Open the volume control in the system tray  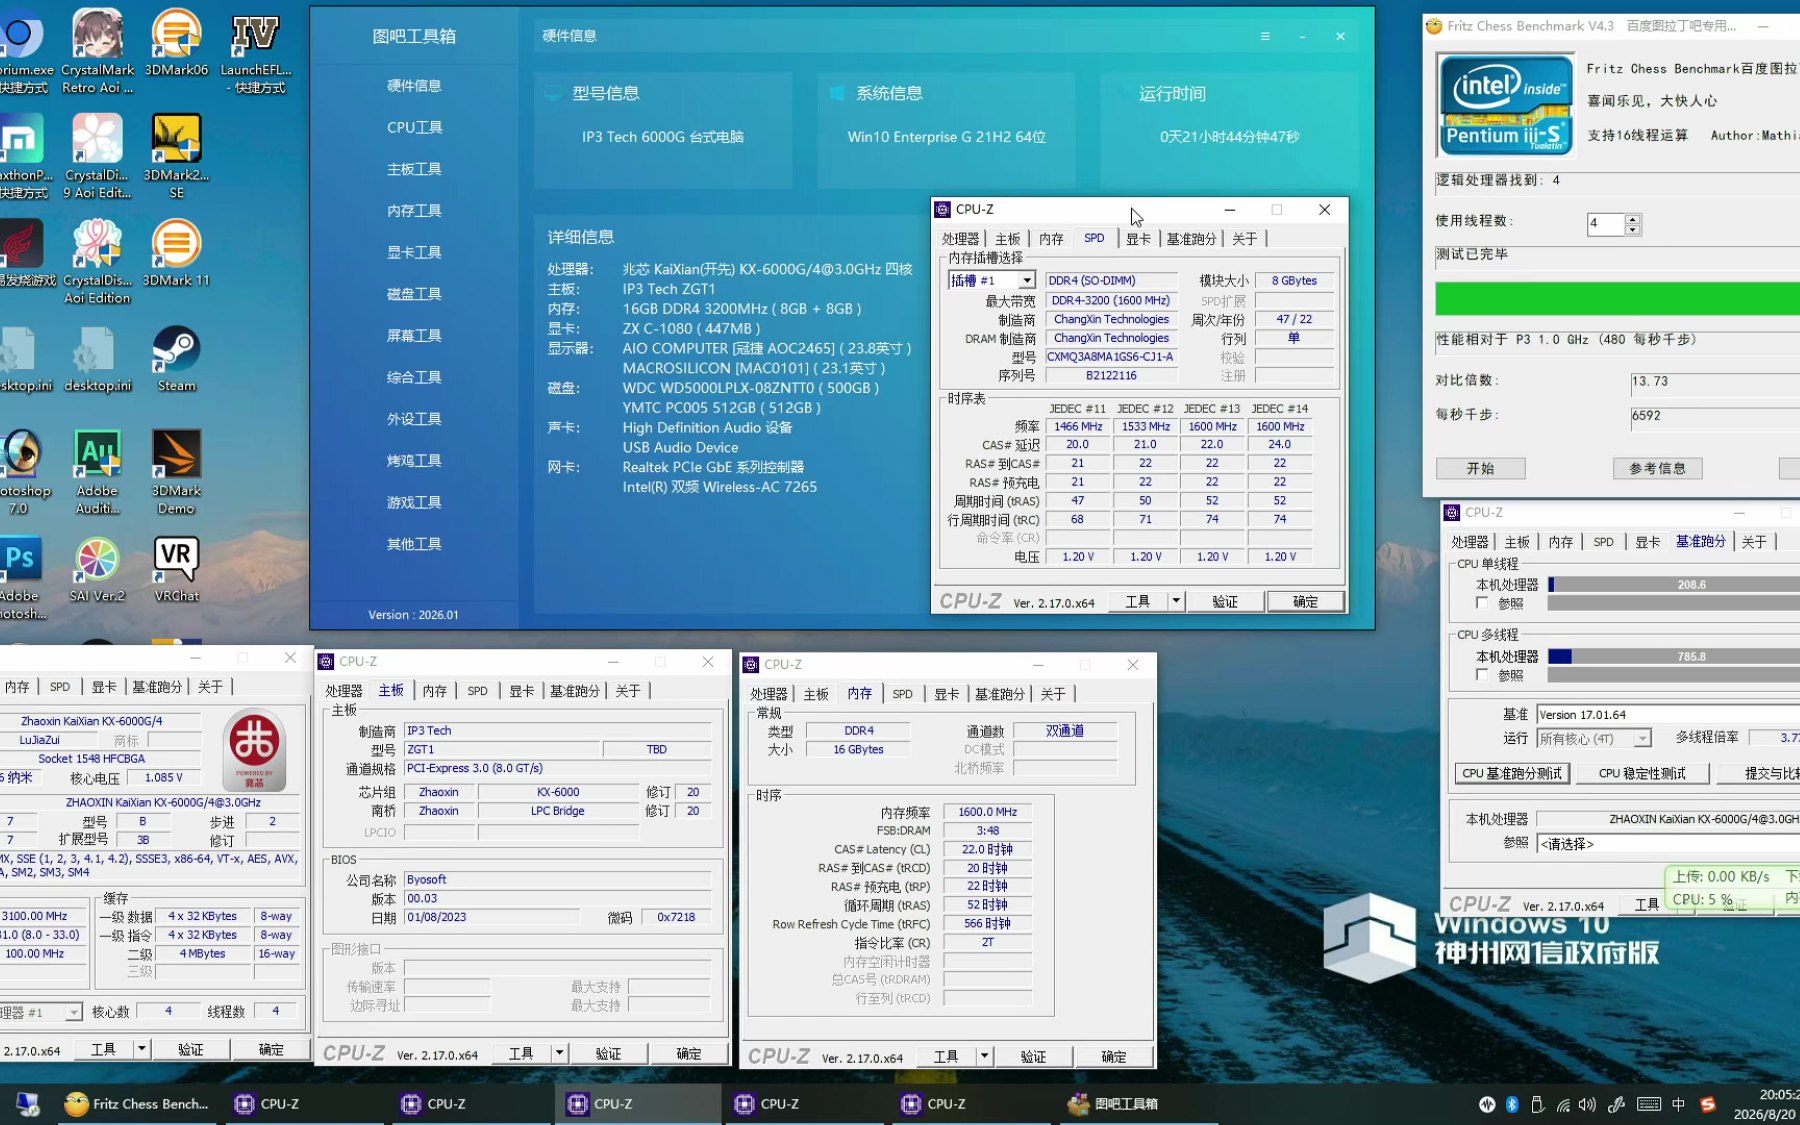coord(1587,1104)
